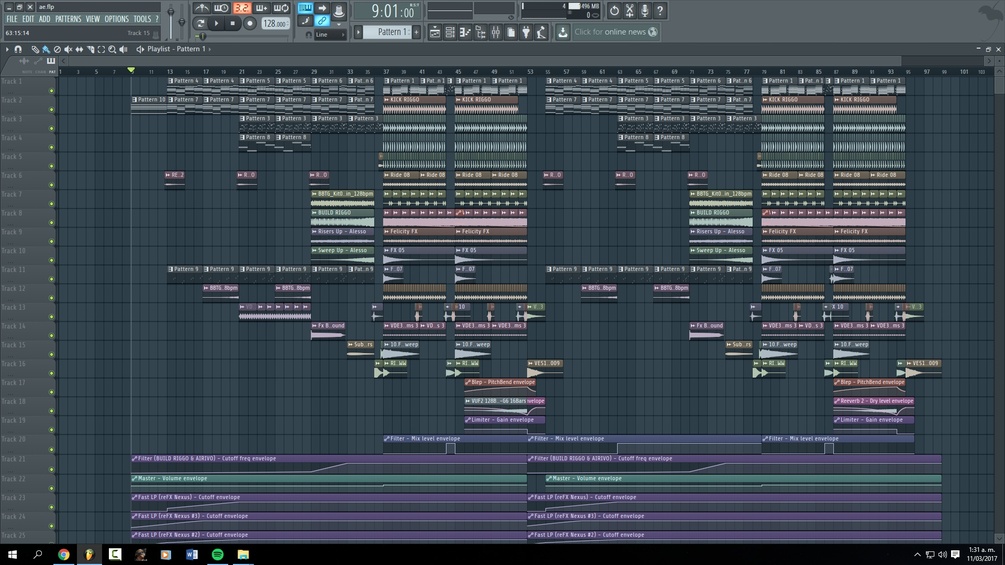Toggle the 3.2 countdown before recording
The image size is (1005, 565).
pos(242,8)
